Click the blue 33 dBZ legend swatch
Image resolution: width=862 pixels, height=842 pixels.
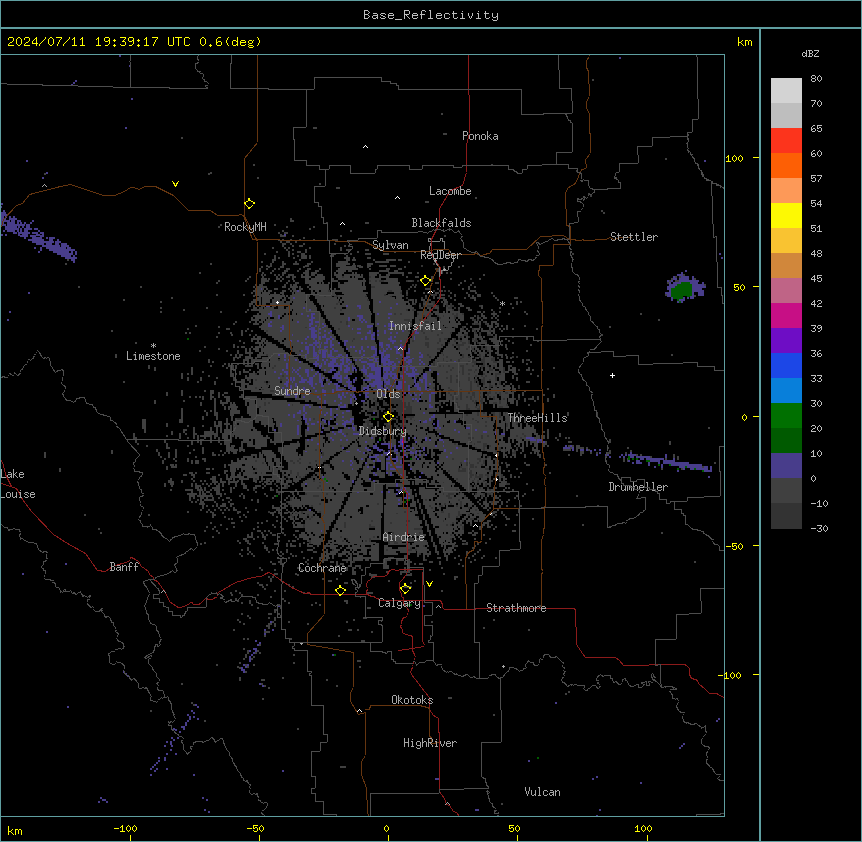click(x=786, y=365)
